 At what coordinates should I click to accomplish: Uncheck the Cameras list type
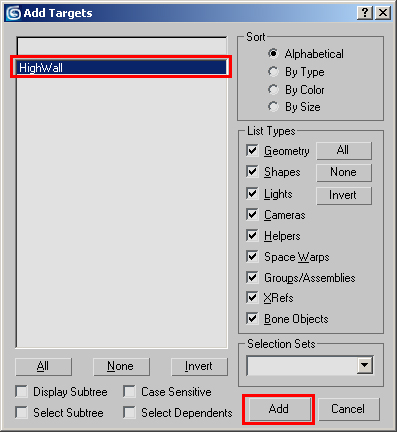point(252,215)
